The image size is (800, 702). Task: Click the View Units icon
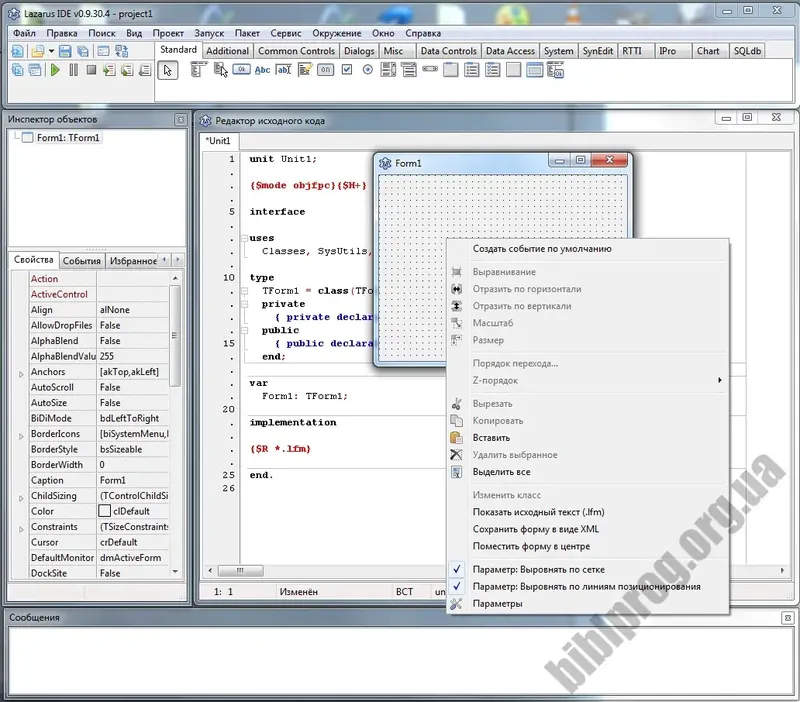[17, 70]
